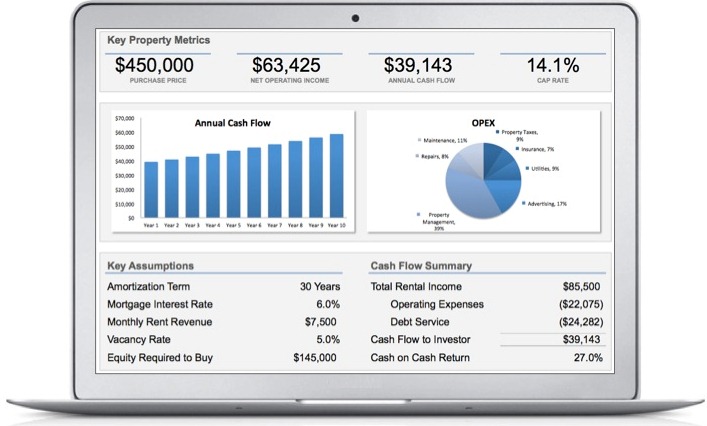The width and height of the screenshot is (707, 426).
Task: Click the Debt Service label
Action: (x=420, y=322)
